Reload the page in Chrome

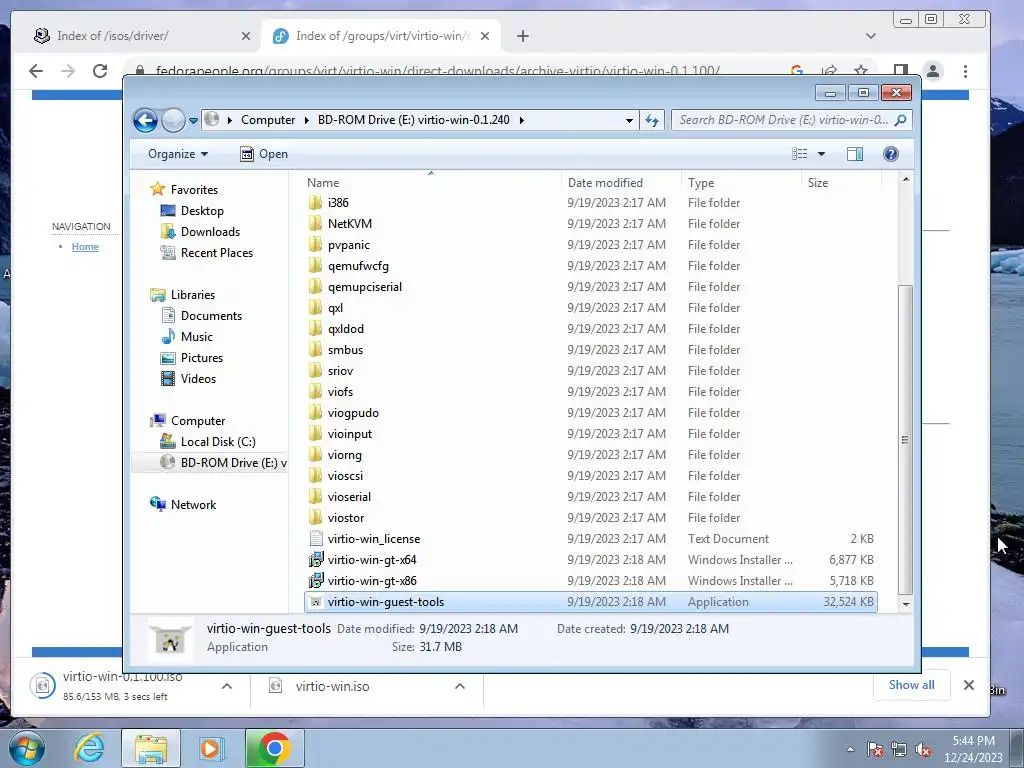click(100, 71)
